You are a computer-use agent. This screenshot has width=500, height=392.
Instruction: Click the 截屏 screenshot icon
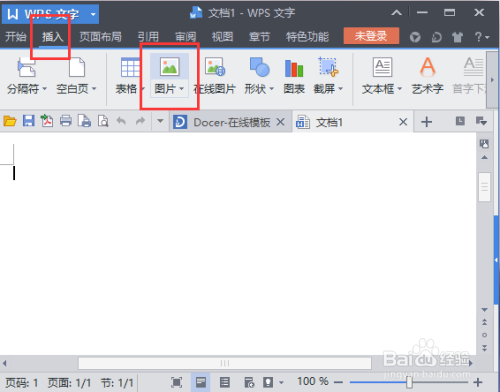coord(328,67)
